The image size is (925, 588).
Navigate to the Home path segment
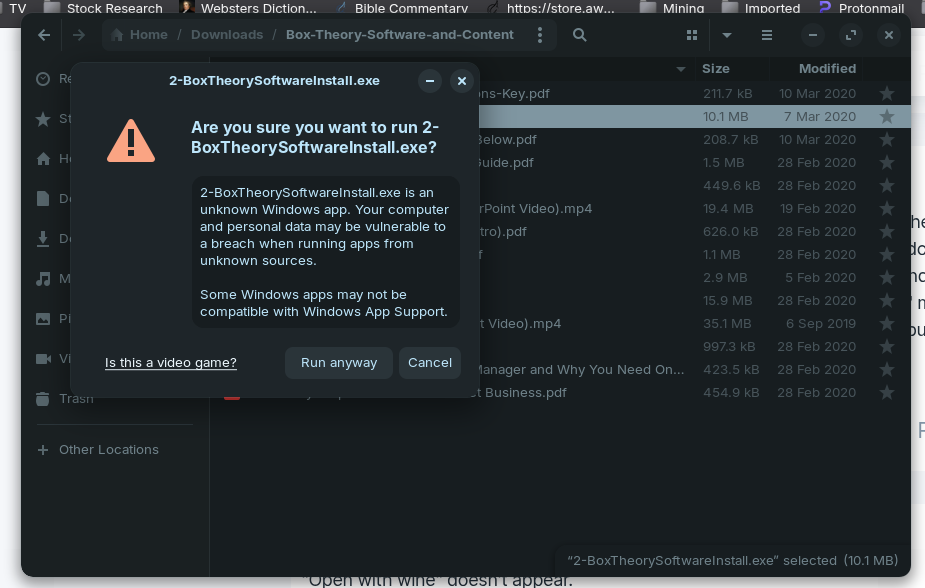(x=139, y=35)
